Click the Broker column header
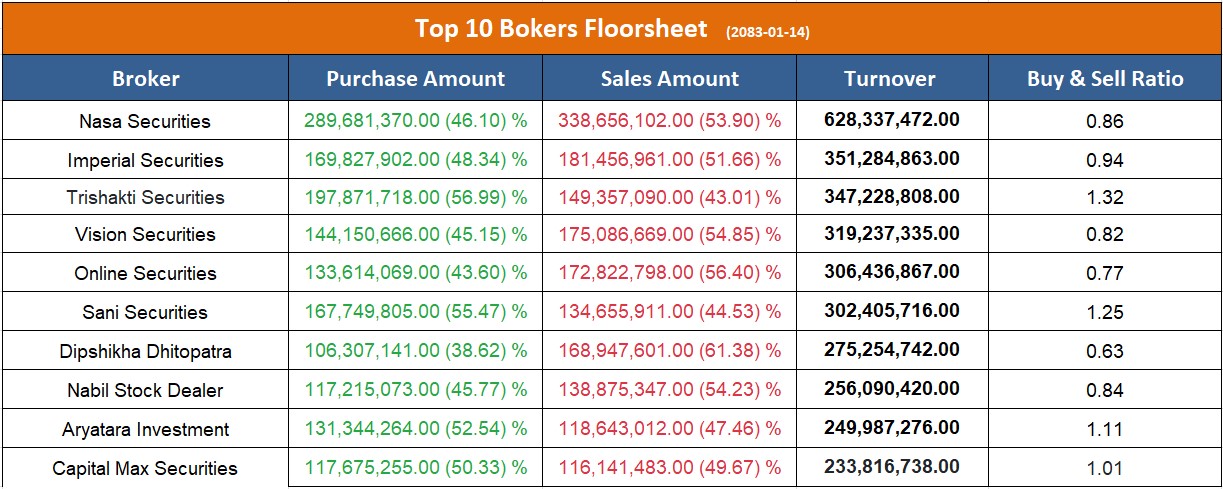The height and width of the screenshot is (489, 1223). tap(146, 78)
